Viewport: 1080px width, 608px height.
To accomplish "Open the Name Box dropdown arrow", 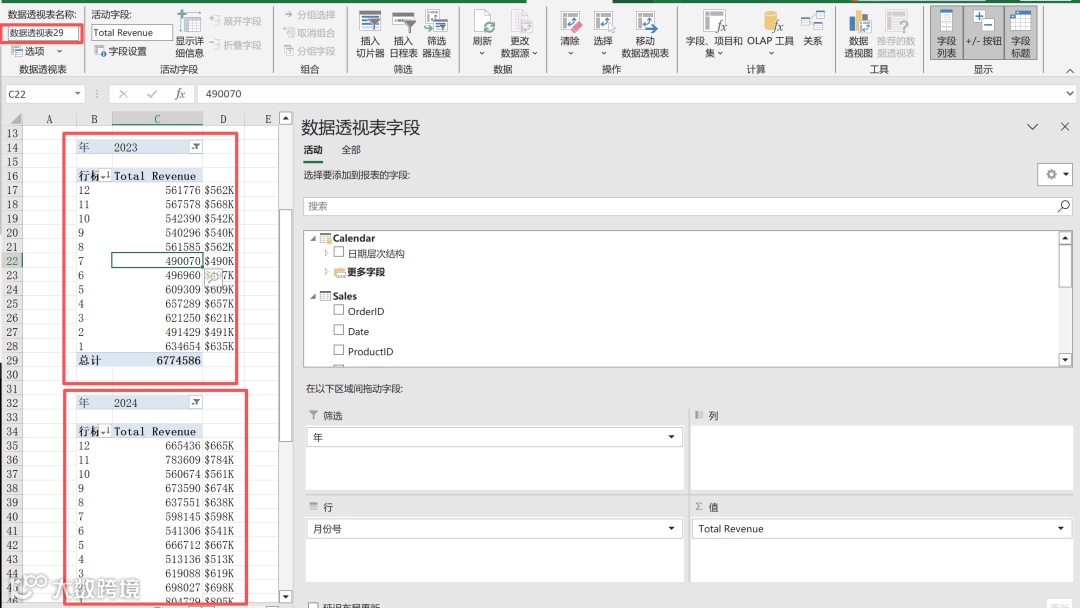I will coord(77,94).
